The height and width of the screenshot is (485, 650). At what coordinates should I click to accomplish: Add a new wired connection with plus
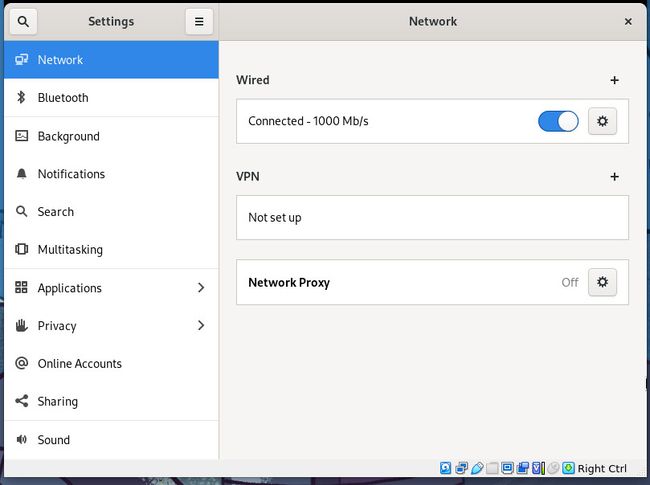[x=614, y=80]
